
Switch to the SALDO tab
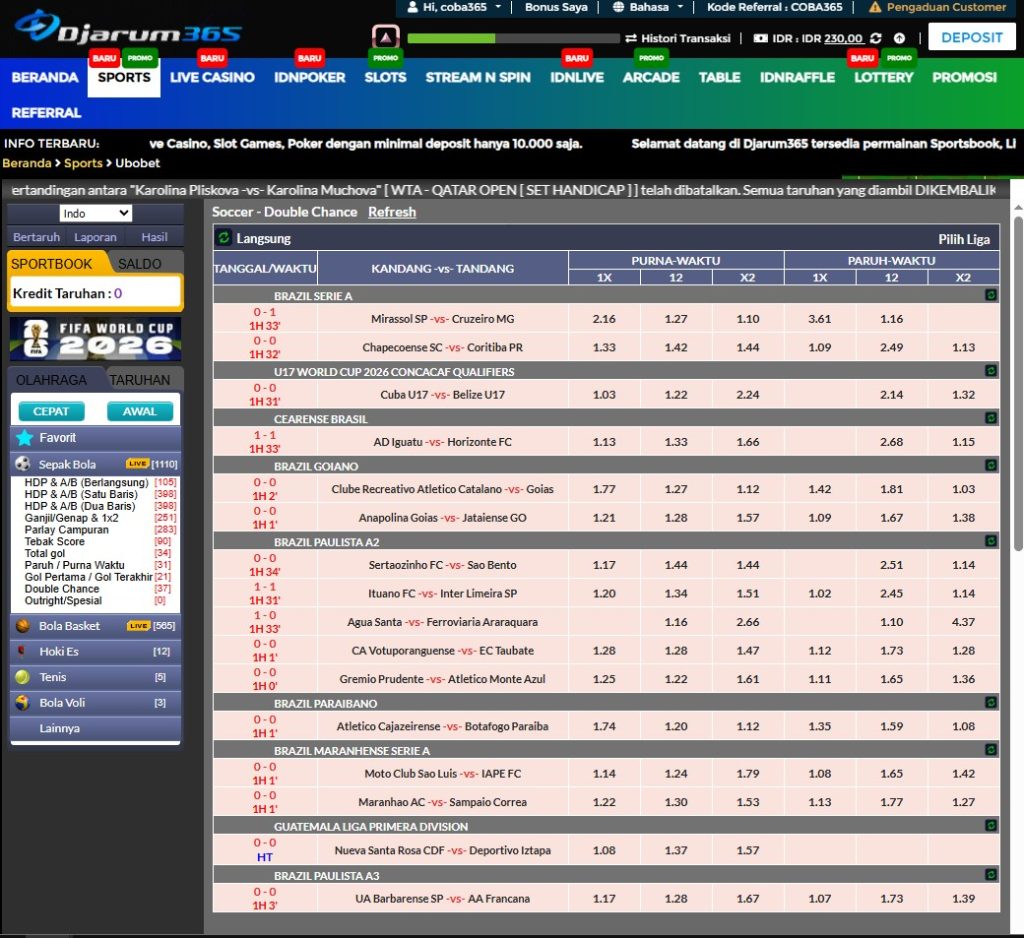coord(140,264)
